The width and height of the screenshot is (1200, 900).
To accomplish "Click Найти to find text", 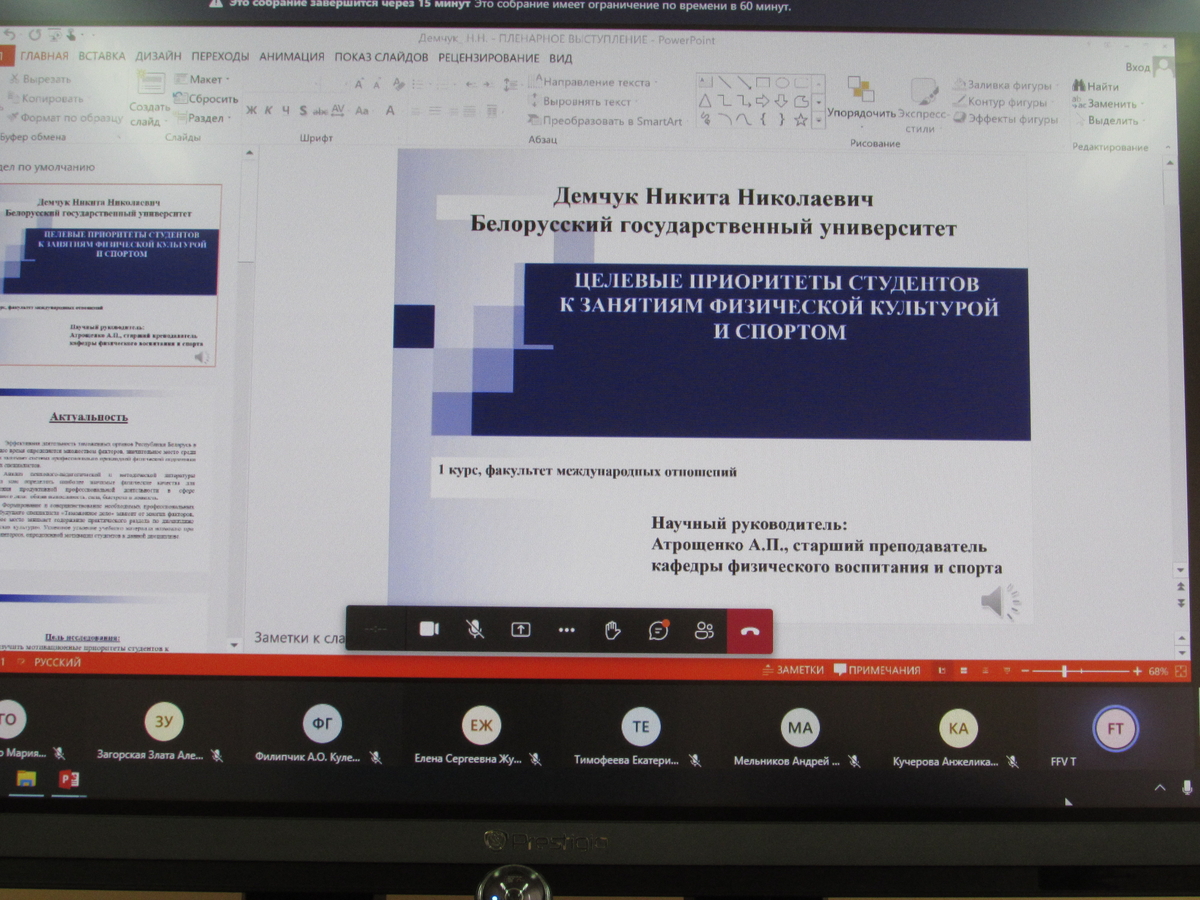I will click(1096, 87).
